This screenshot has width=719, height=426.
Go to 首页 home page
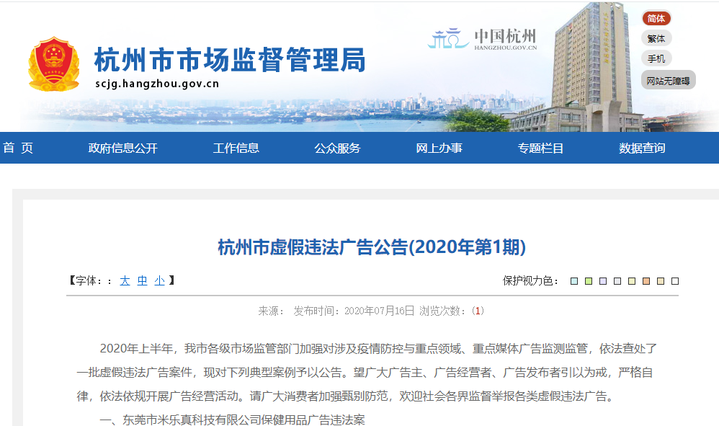point(18,148)
